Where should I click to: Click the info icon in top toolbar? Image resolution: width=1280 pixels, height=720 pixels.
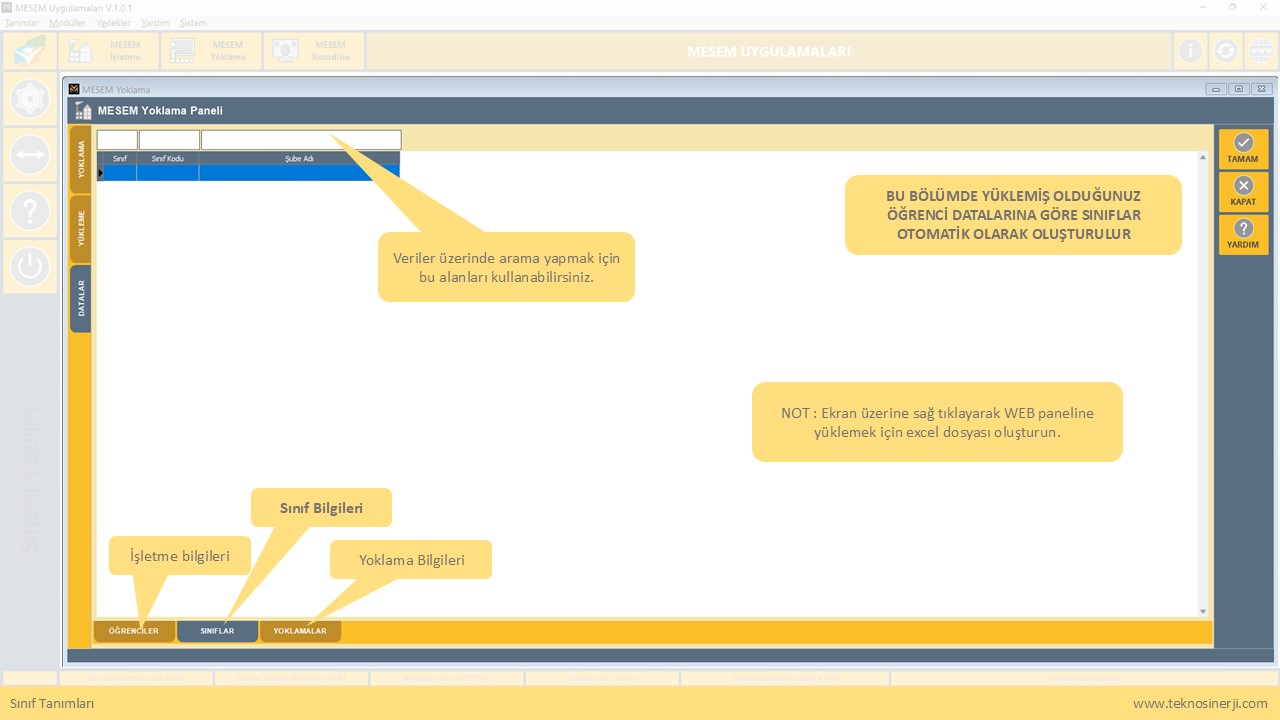coord(1190,51)
